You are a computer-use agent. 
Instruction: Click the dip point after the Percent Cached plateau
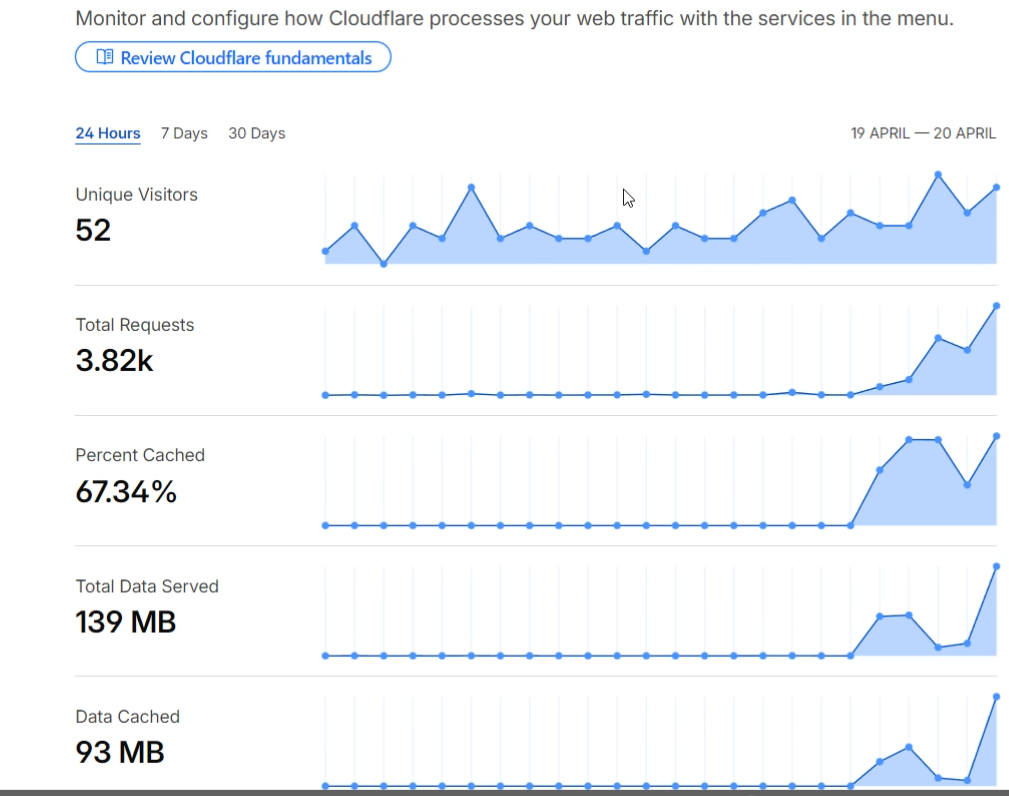tap(967, 485)
